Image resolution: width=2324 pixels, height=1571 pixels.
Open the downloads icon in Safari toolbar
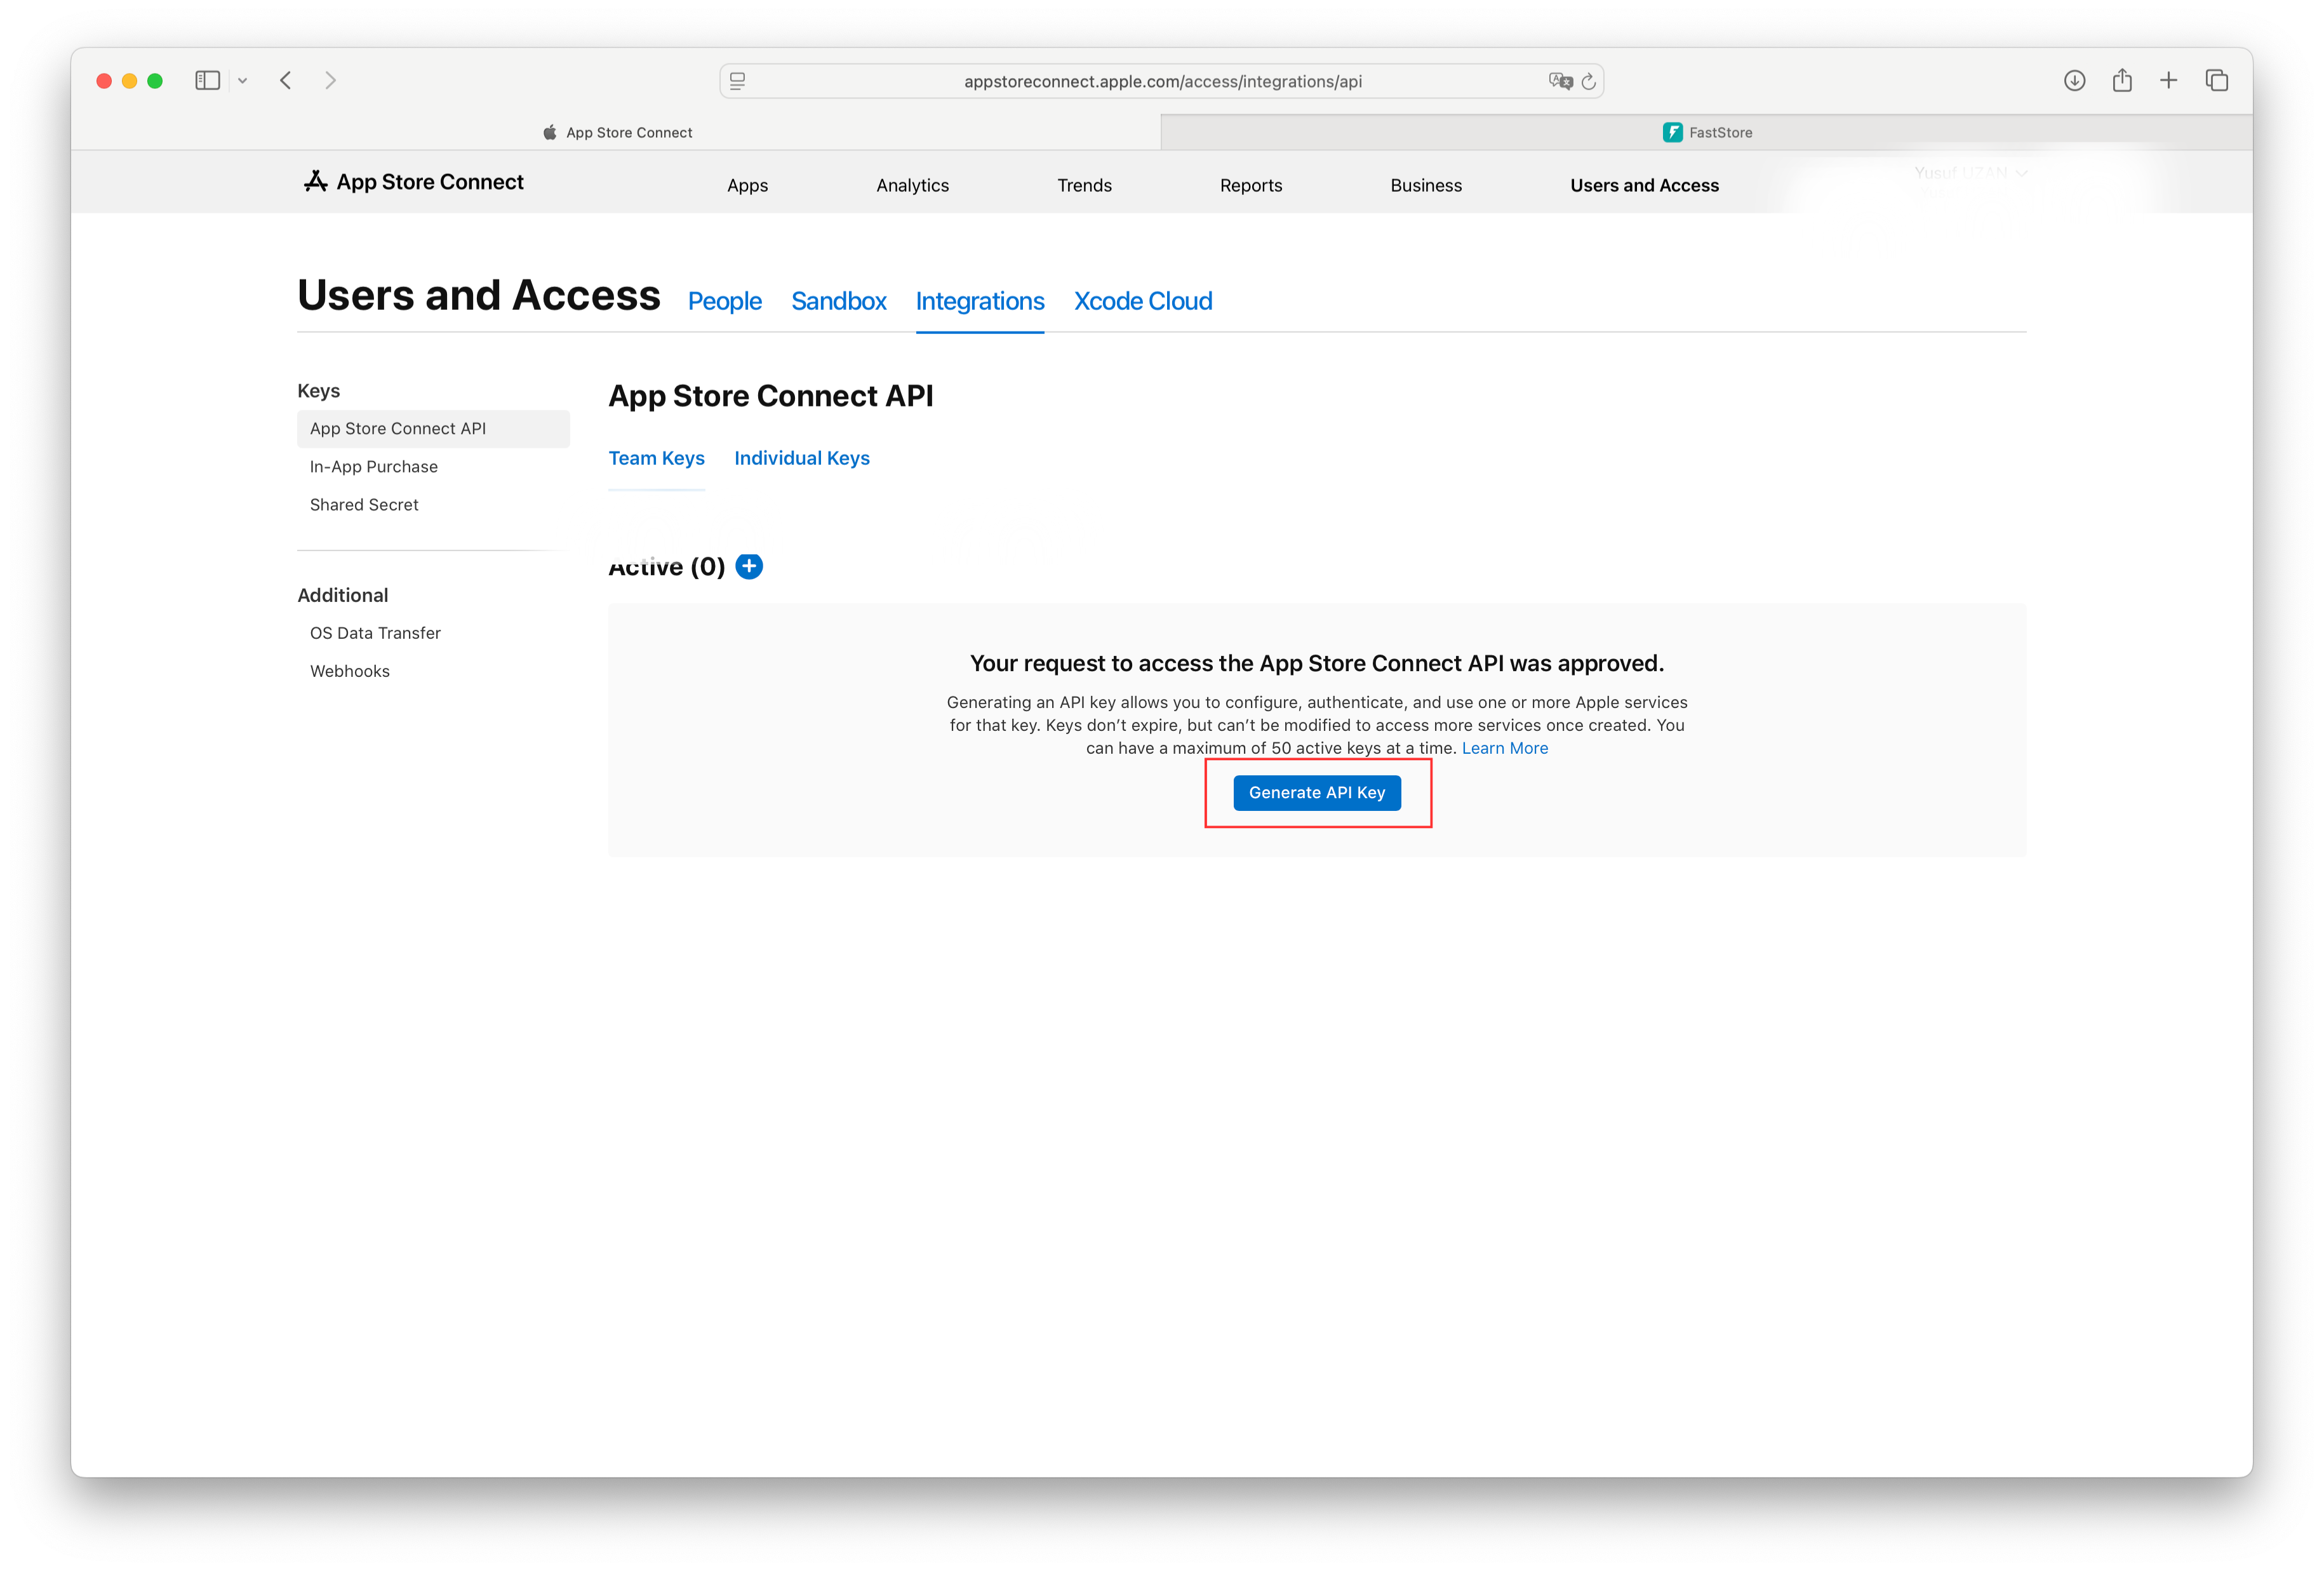(2075, 80)
